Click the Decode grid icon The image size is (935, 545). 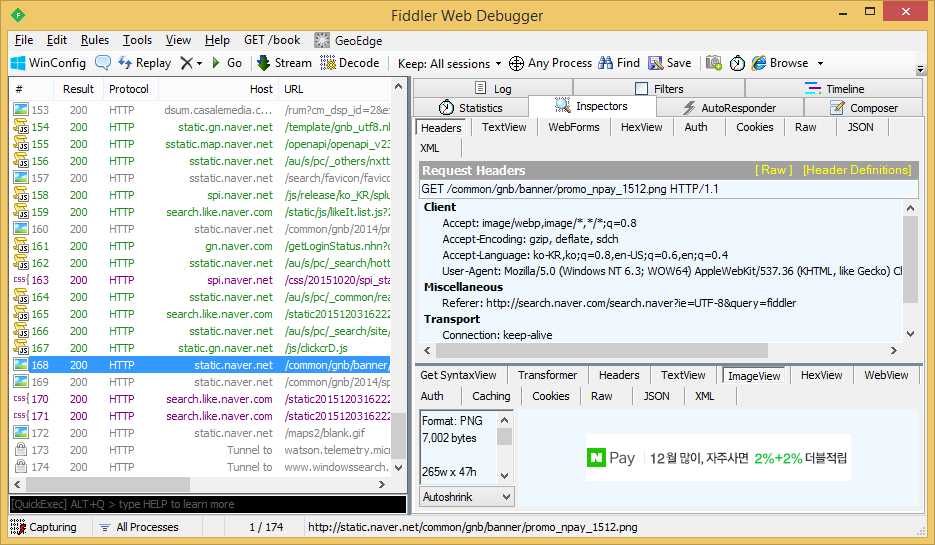pyautogui.click(x=328, y=63)
